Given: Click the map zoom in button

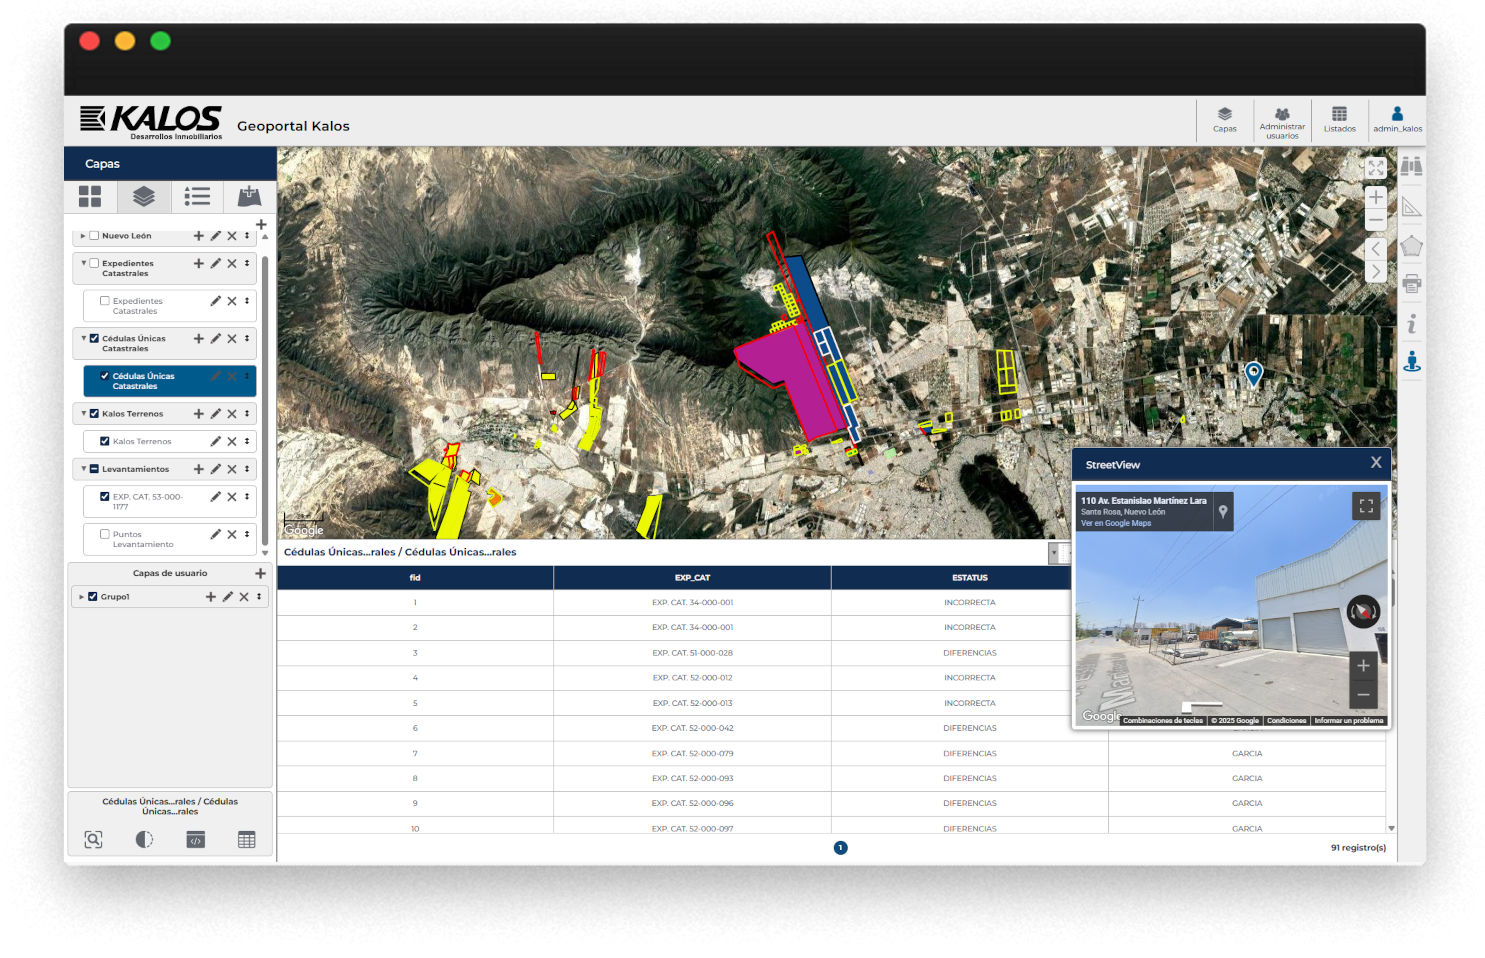Looking at the screenshot, I should (x=1376, y=197).
